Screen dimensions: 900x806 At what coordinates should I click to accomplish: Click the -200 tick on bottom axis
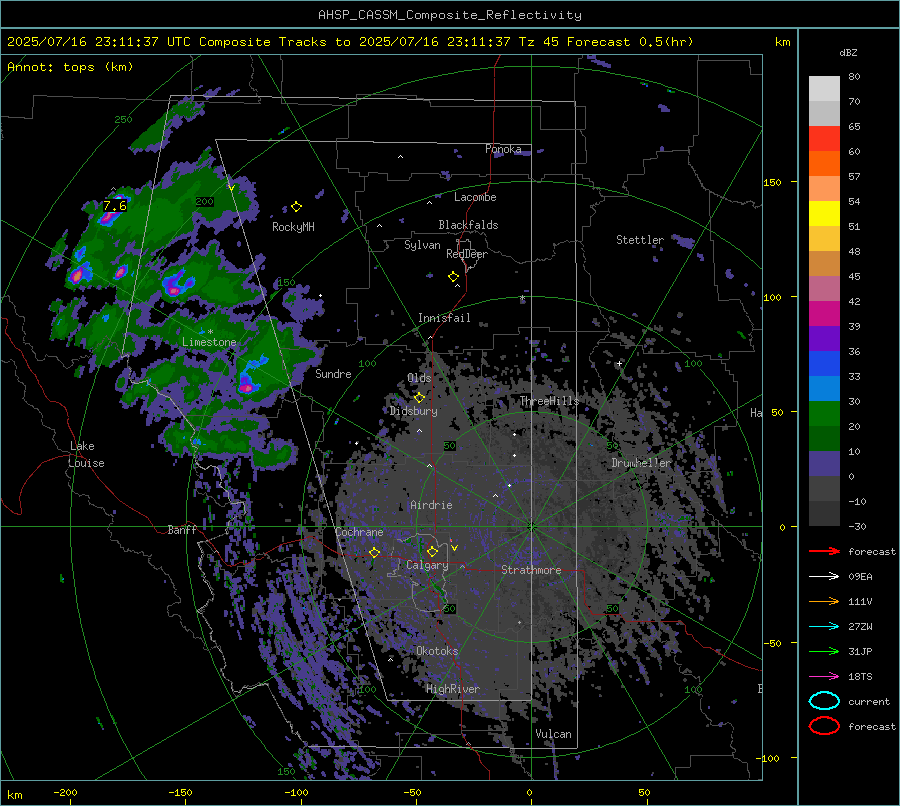[x=65, y=793]
